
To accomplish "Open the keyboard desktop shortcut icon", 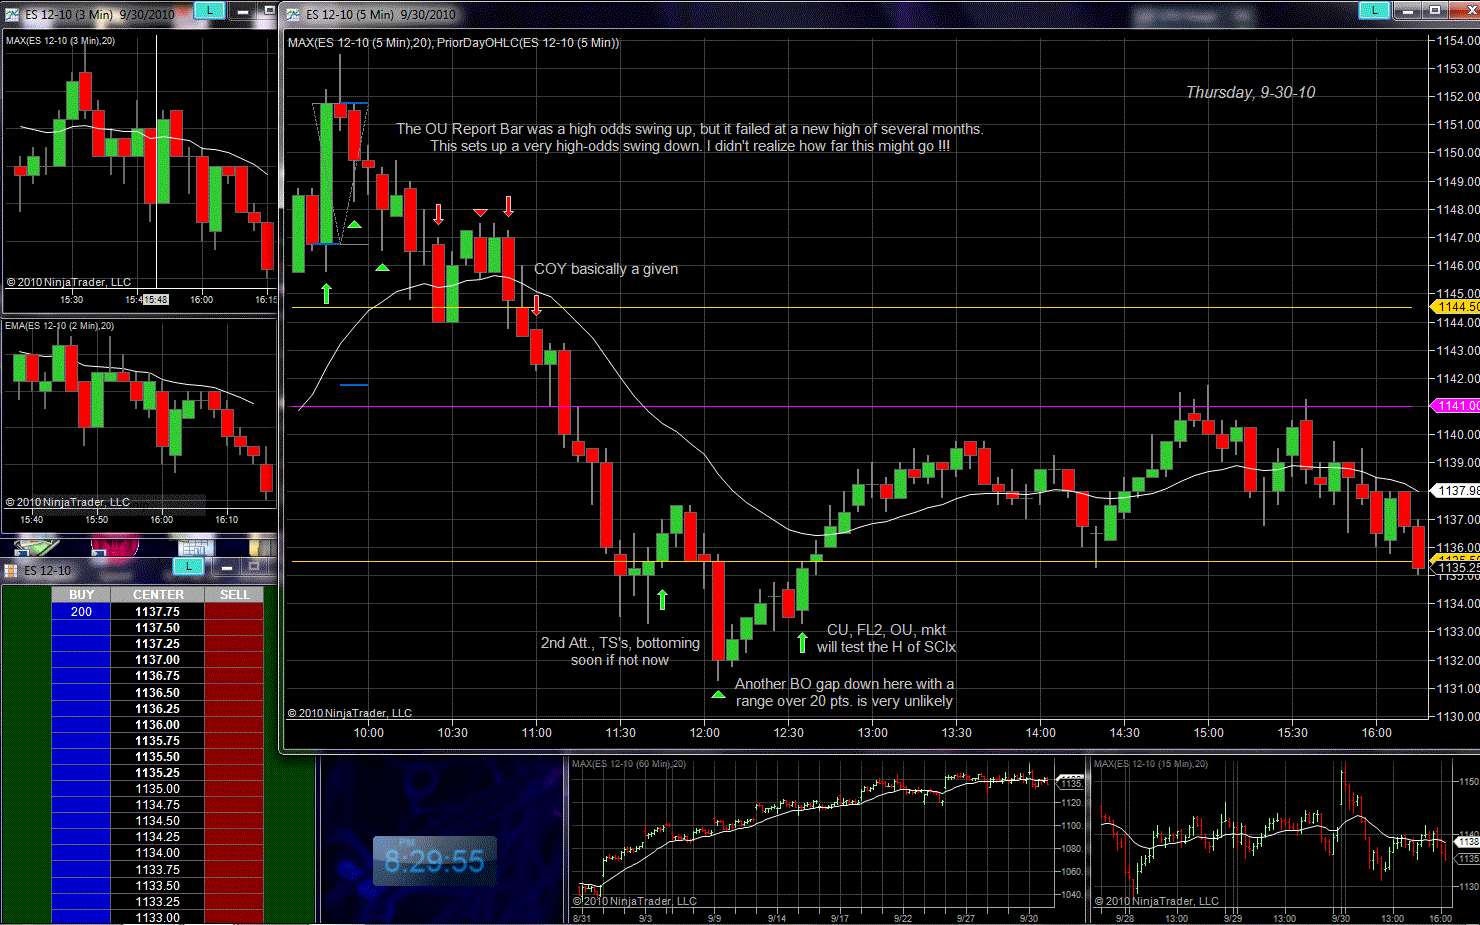I will pyautogui.click(x=195, y=546).
